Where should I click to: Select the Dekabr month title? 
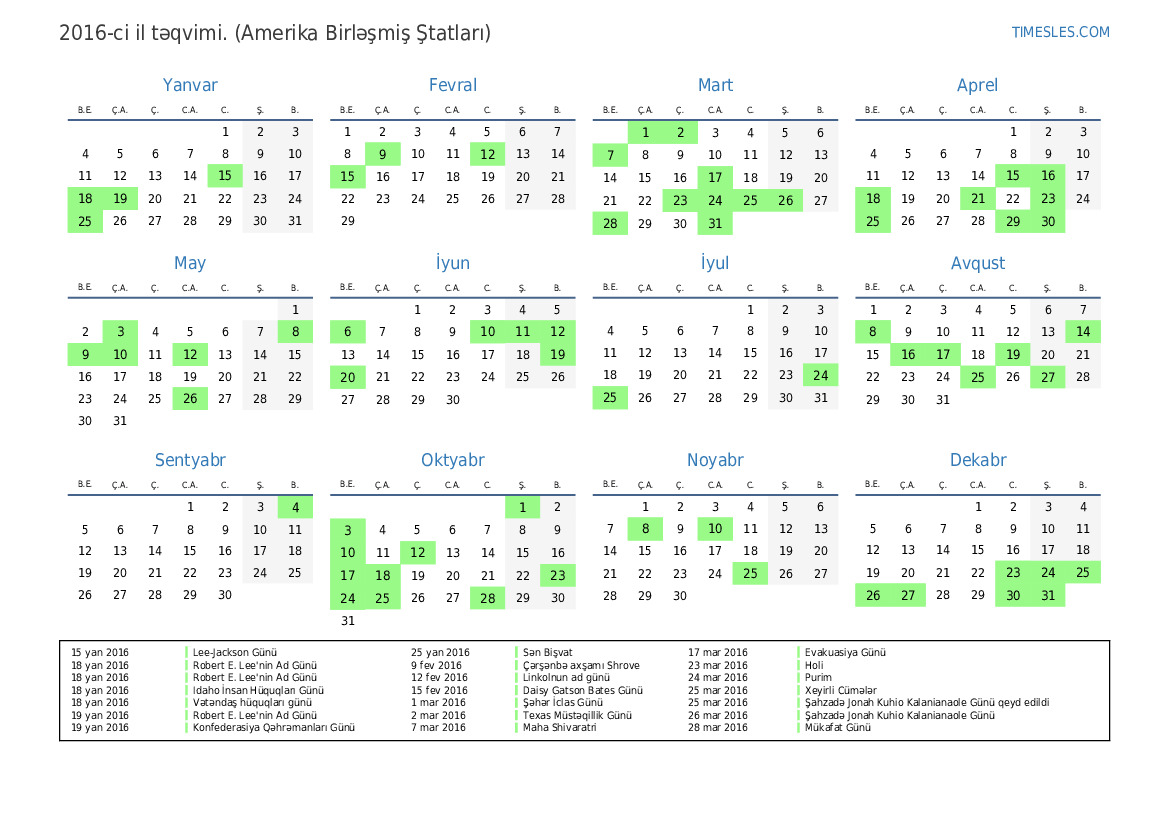tap(977, 461)
